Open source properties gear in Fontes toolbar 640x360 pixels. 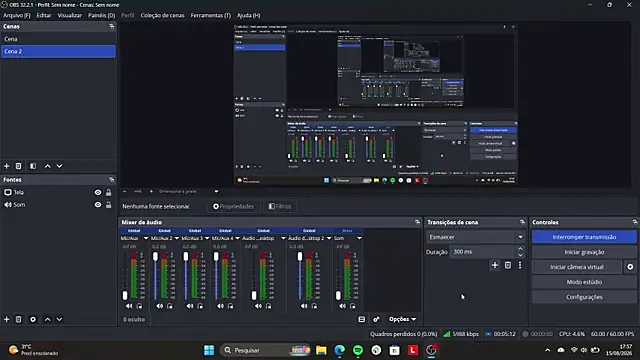pyautogui.click(x=33, y=319)
